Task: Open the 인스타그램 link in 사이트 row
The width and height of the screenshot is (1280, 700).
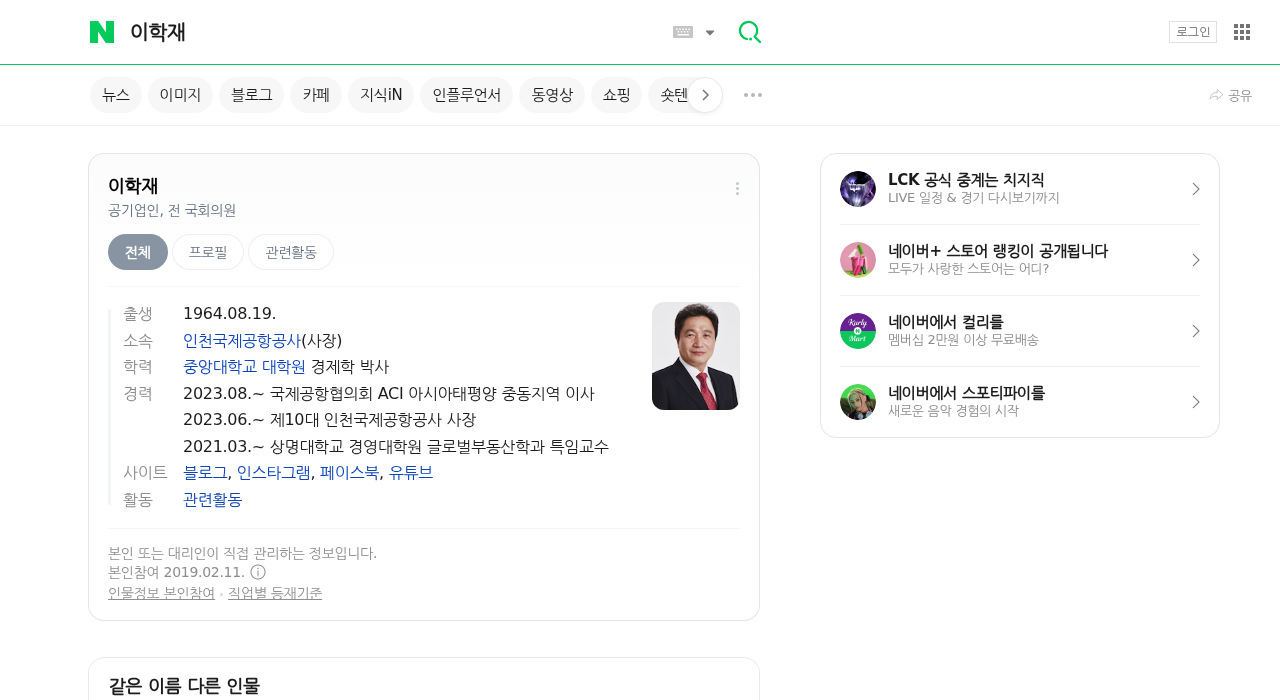Action: (273, 473)
